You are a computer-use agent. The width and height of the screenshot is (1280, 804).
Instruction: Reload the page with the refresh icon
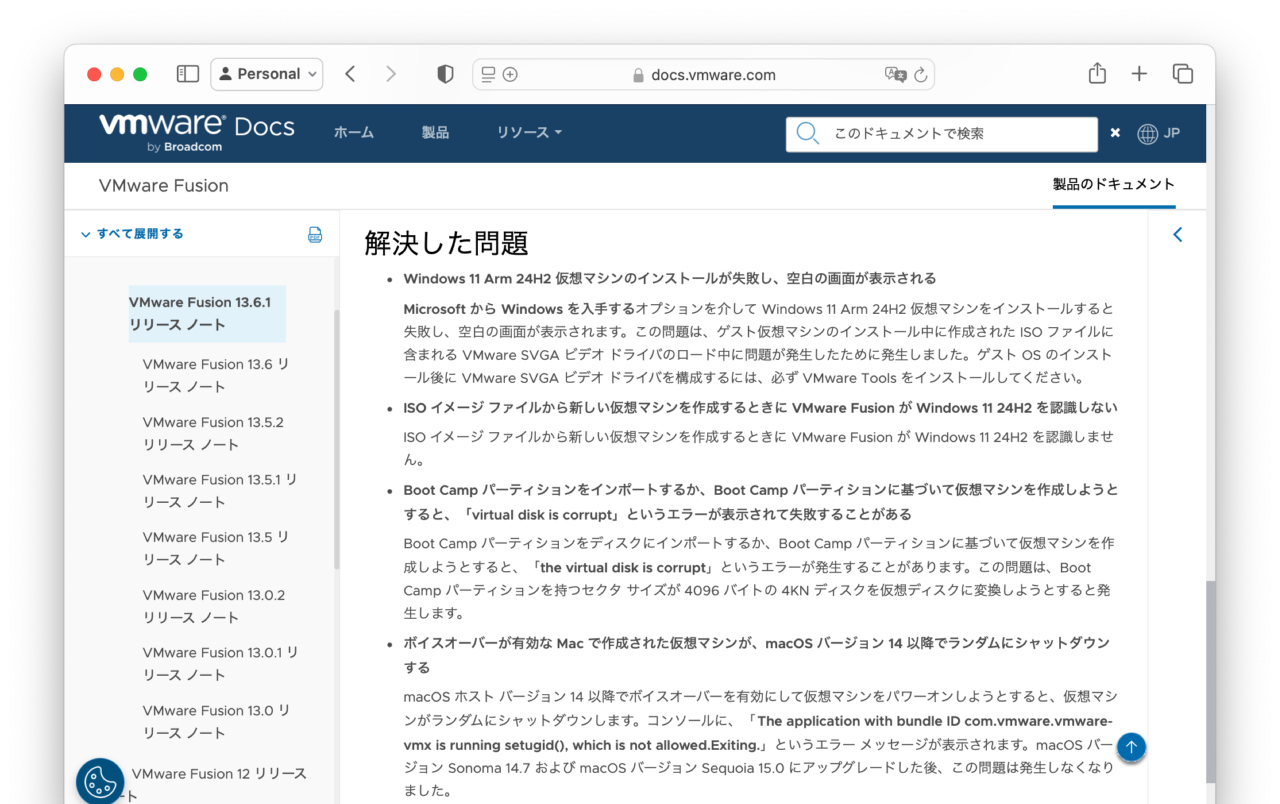click(921, 75)
